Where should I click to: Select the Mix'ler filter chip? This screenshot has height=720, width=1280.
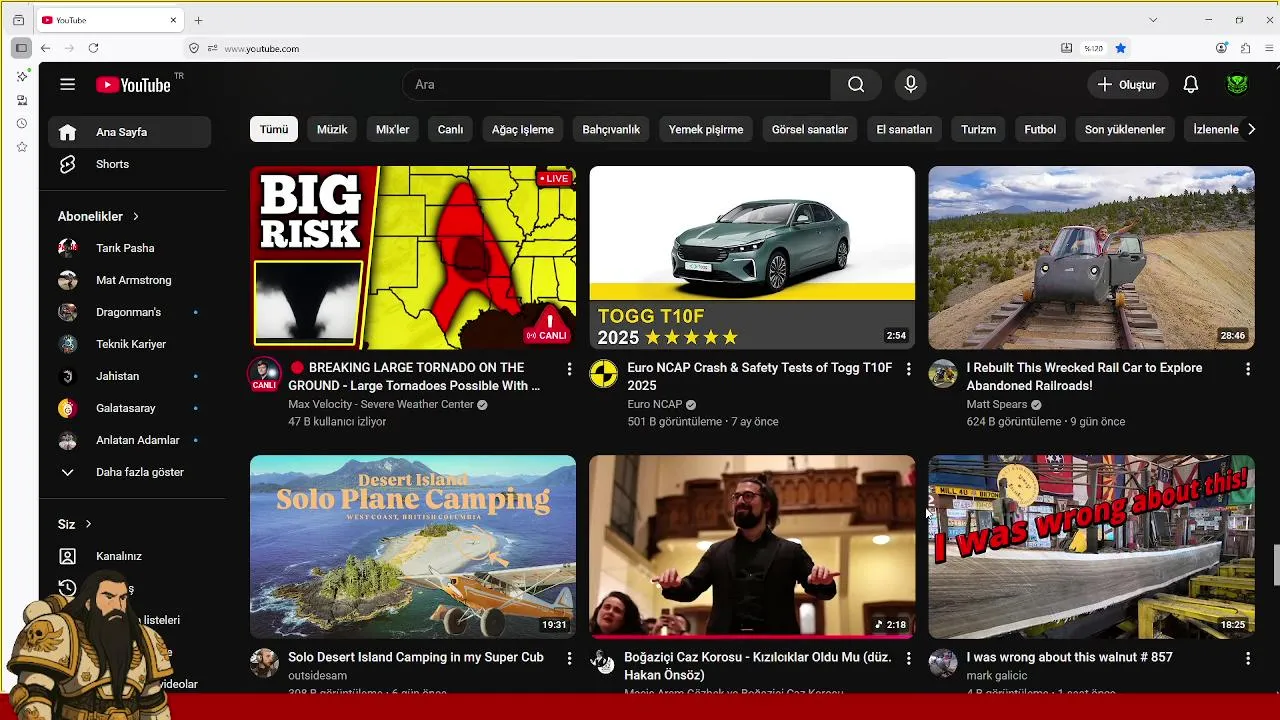pos(393,129)
